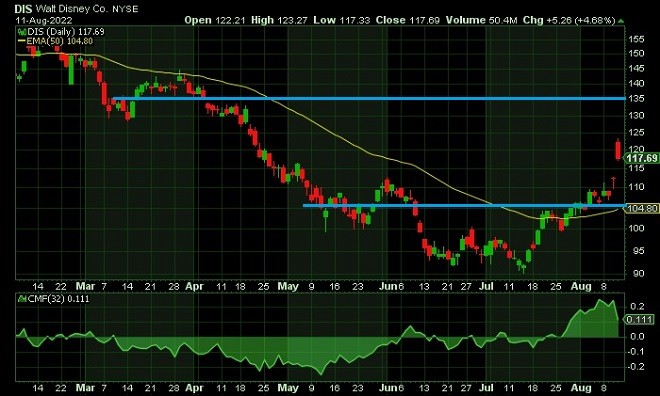Click the 145 price axis label
Image resolution: width=660 pixels, height=396 pixels.
coord(636,68)
